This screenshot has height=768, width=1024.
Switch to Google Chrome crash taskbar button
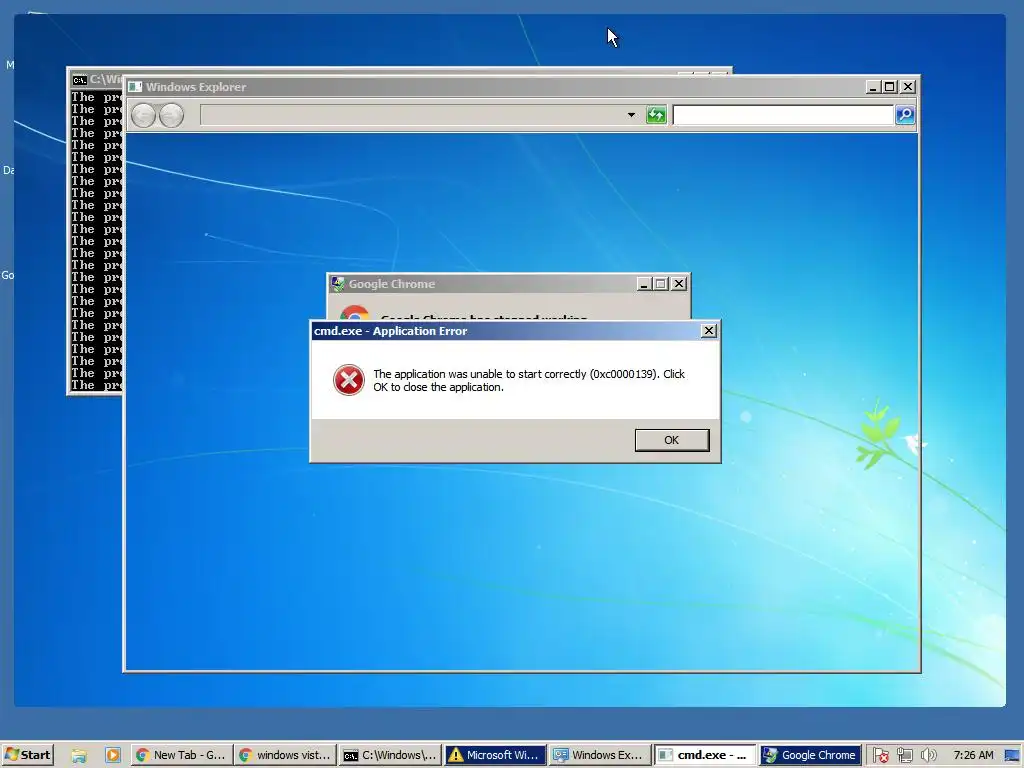(810, 755)
